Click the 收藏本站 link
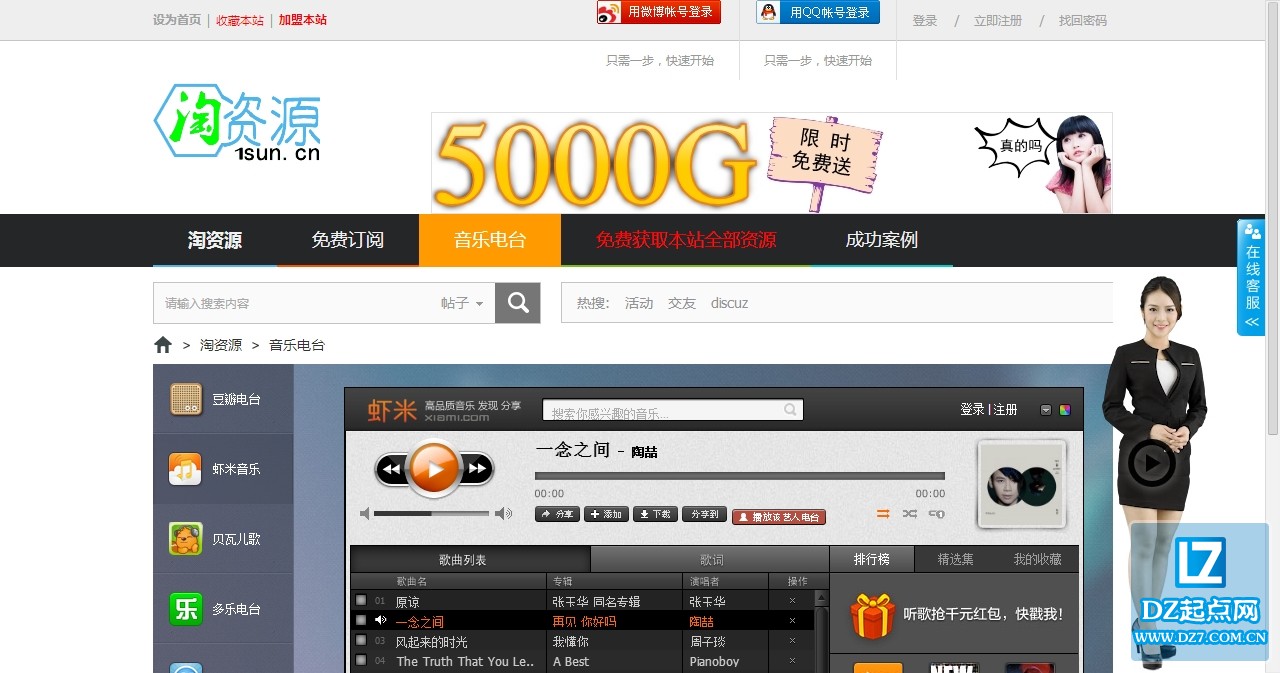This screenshot has height=673, width=1280. click(x=240, y=20)
